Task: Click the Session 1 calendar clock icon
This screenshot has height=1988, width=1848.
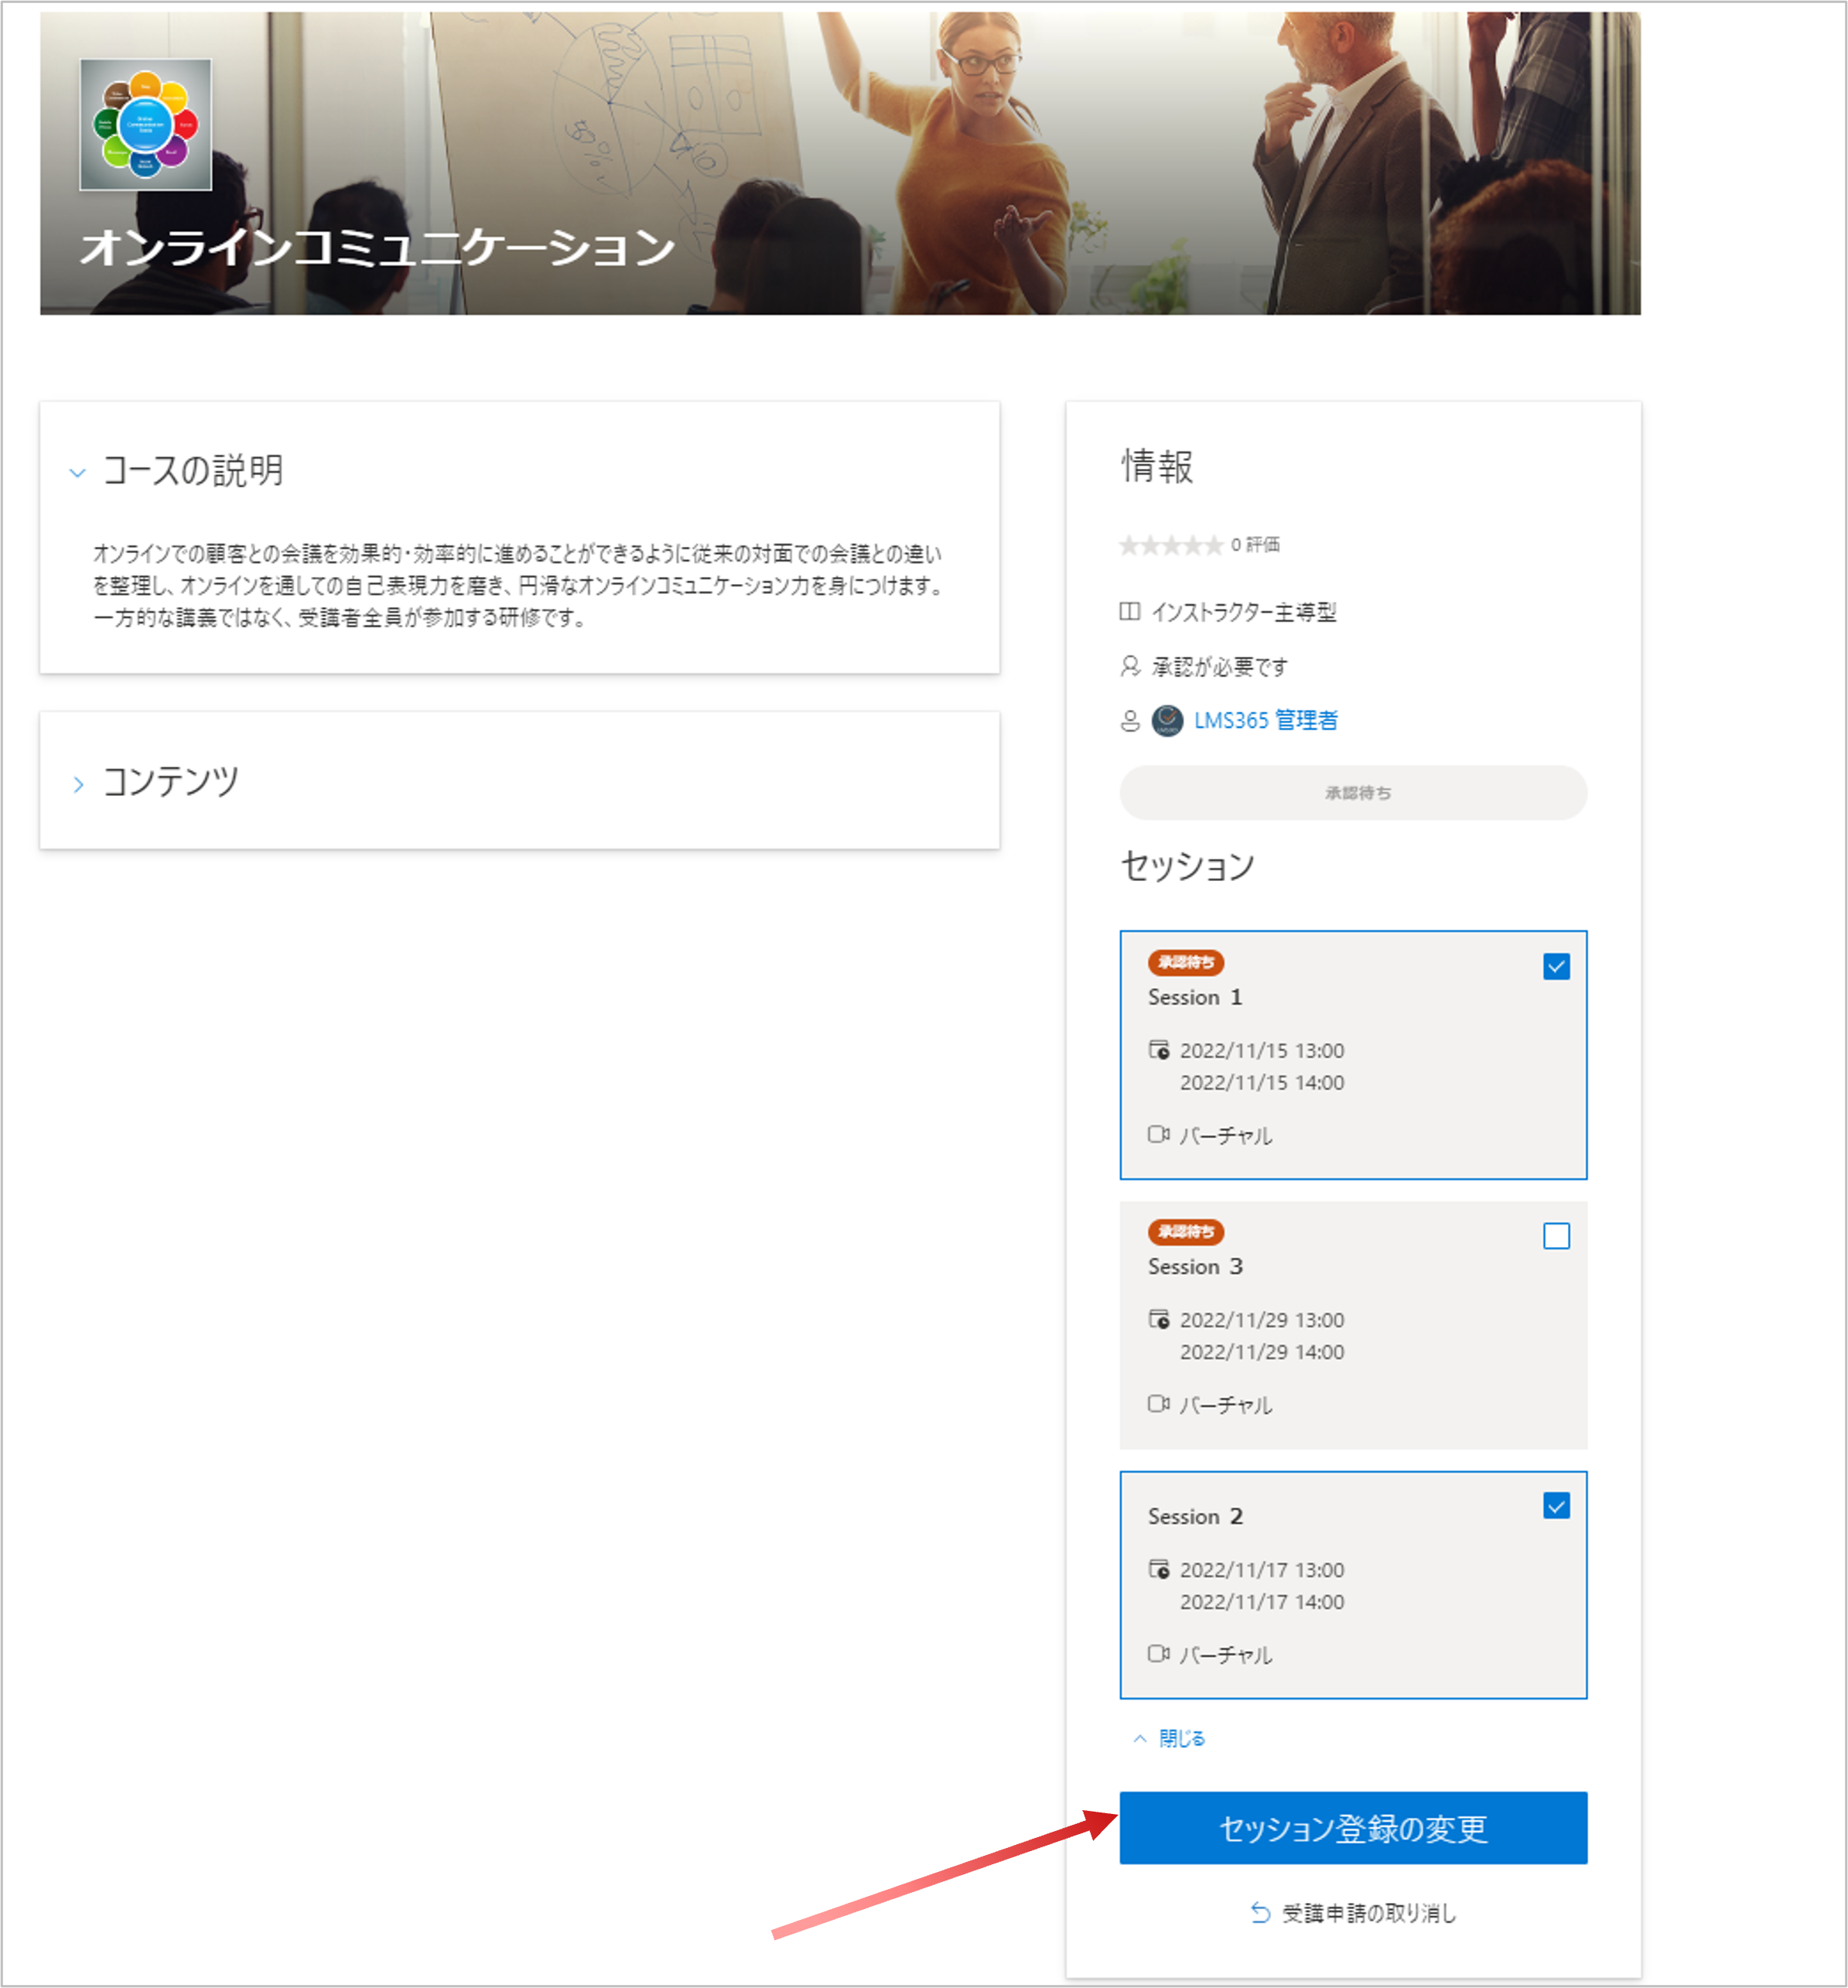Action: point(1158,1049)
